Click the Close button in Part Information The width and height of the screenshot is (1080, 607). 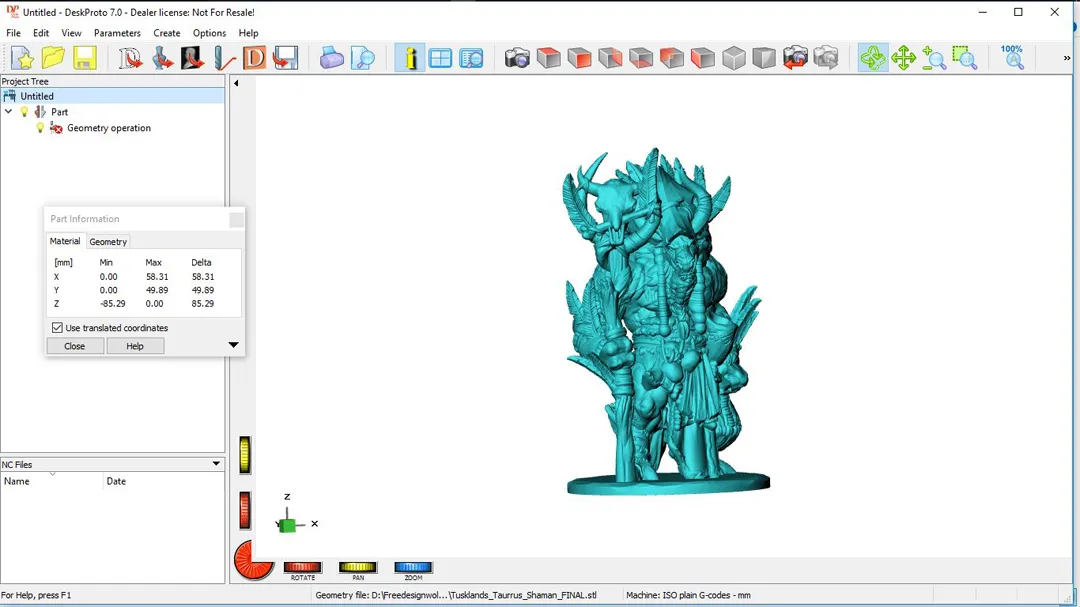coord(74,346)
